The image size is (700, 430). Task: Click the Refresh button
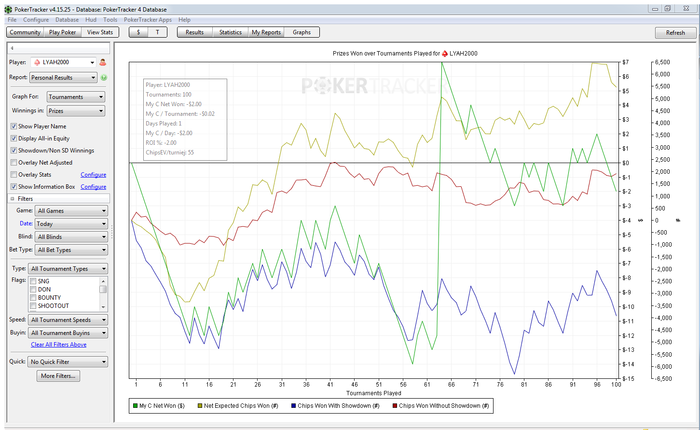pyautogui.click(x=675, y=33)
